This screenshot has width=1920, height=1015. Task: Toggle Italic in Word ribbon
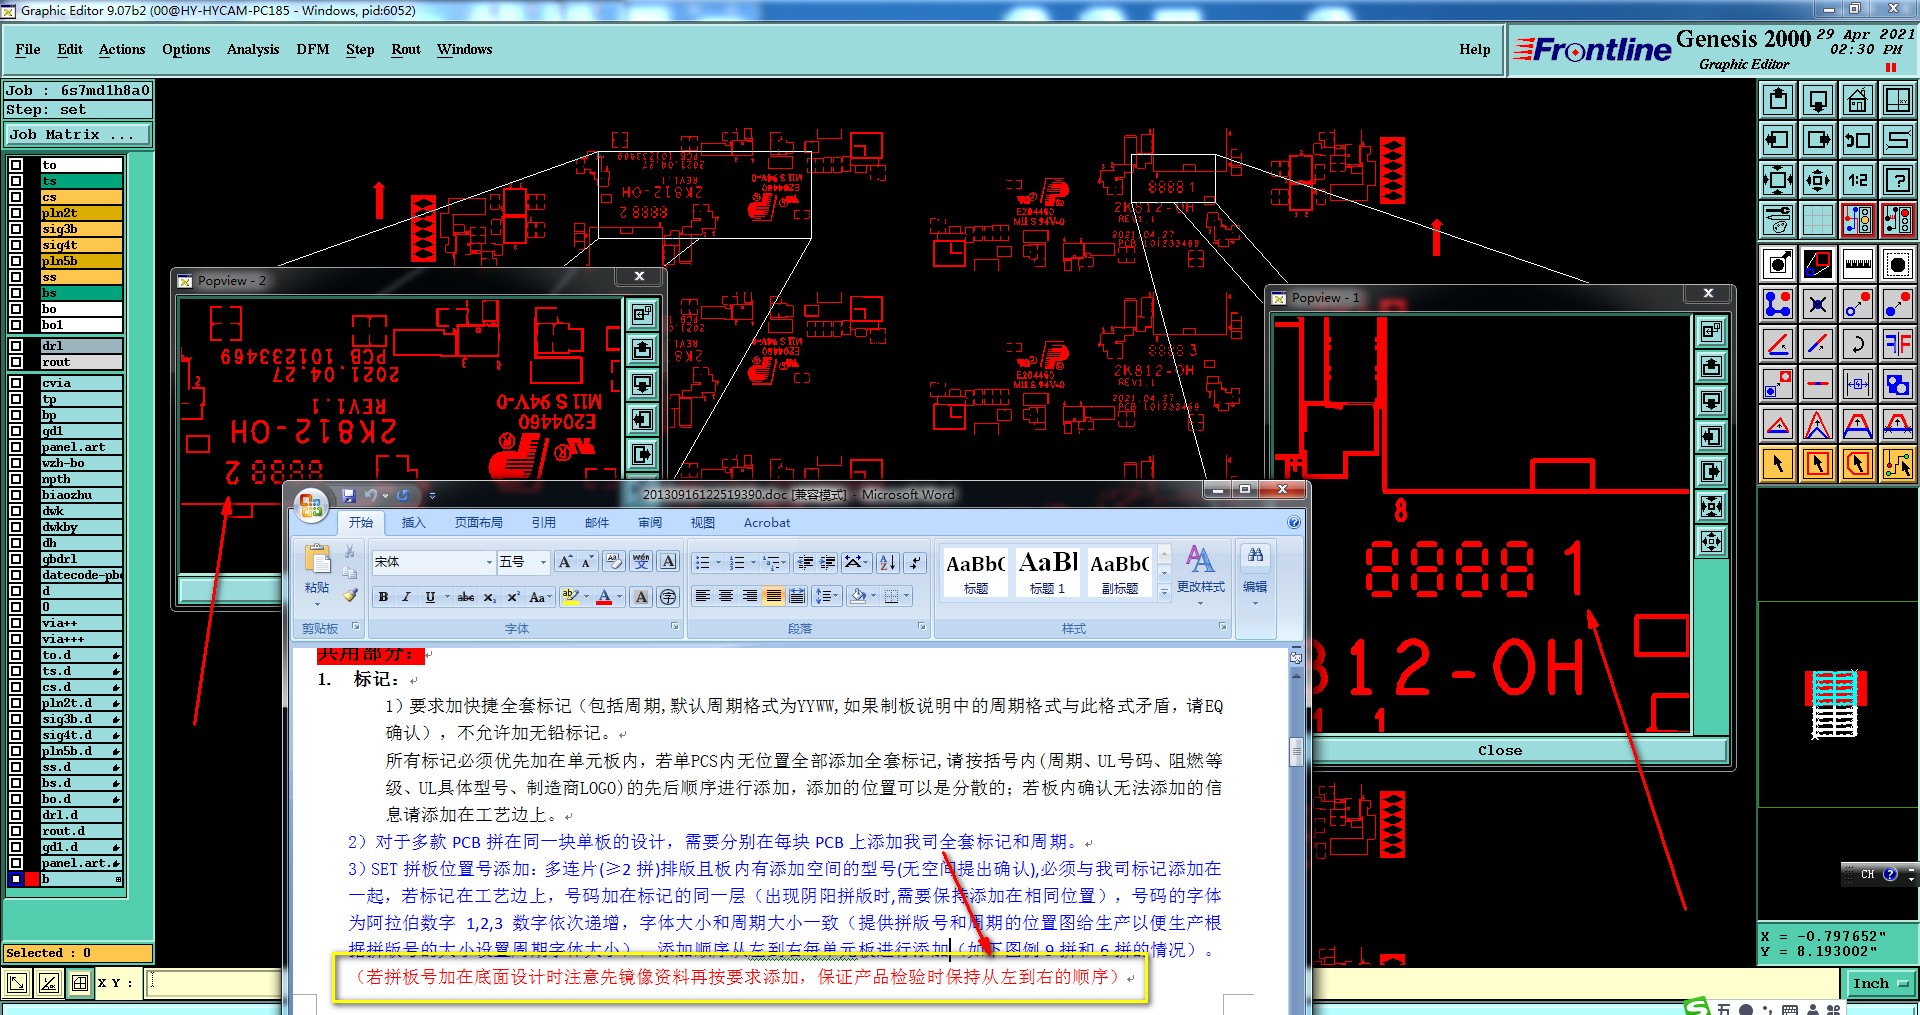[x=406, y=597]
